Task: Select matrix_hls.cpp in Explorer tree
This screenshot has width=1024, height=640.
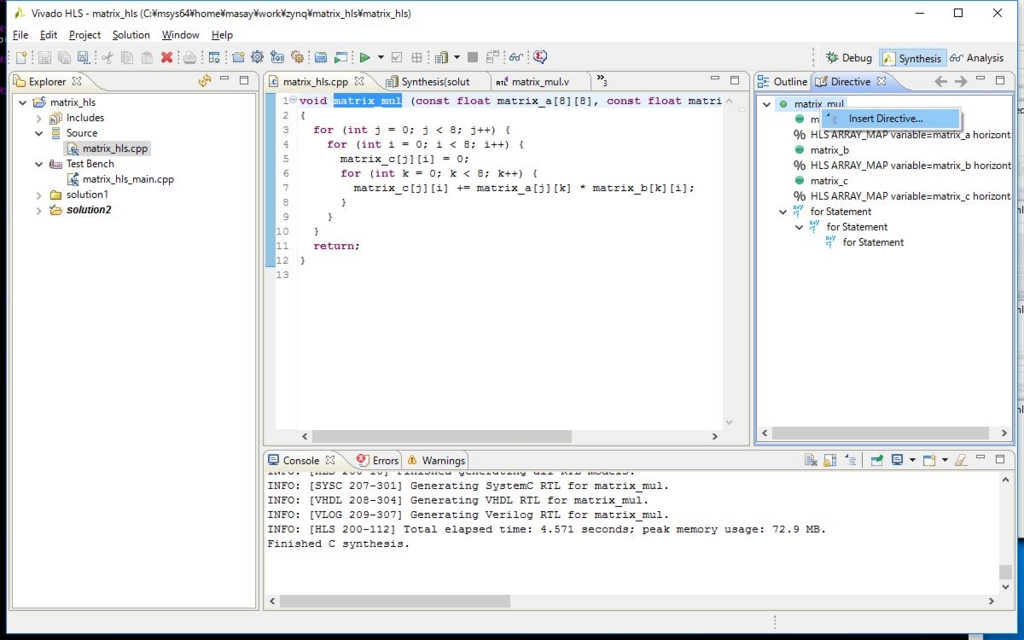Action: point(108,148)
